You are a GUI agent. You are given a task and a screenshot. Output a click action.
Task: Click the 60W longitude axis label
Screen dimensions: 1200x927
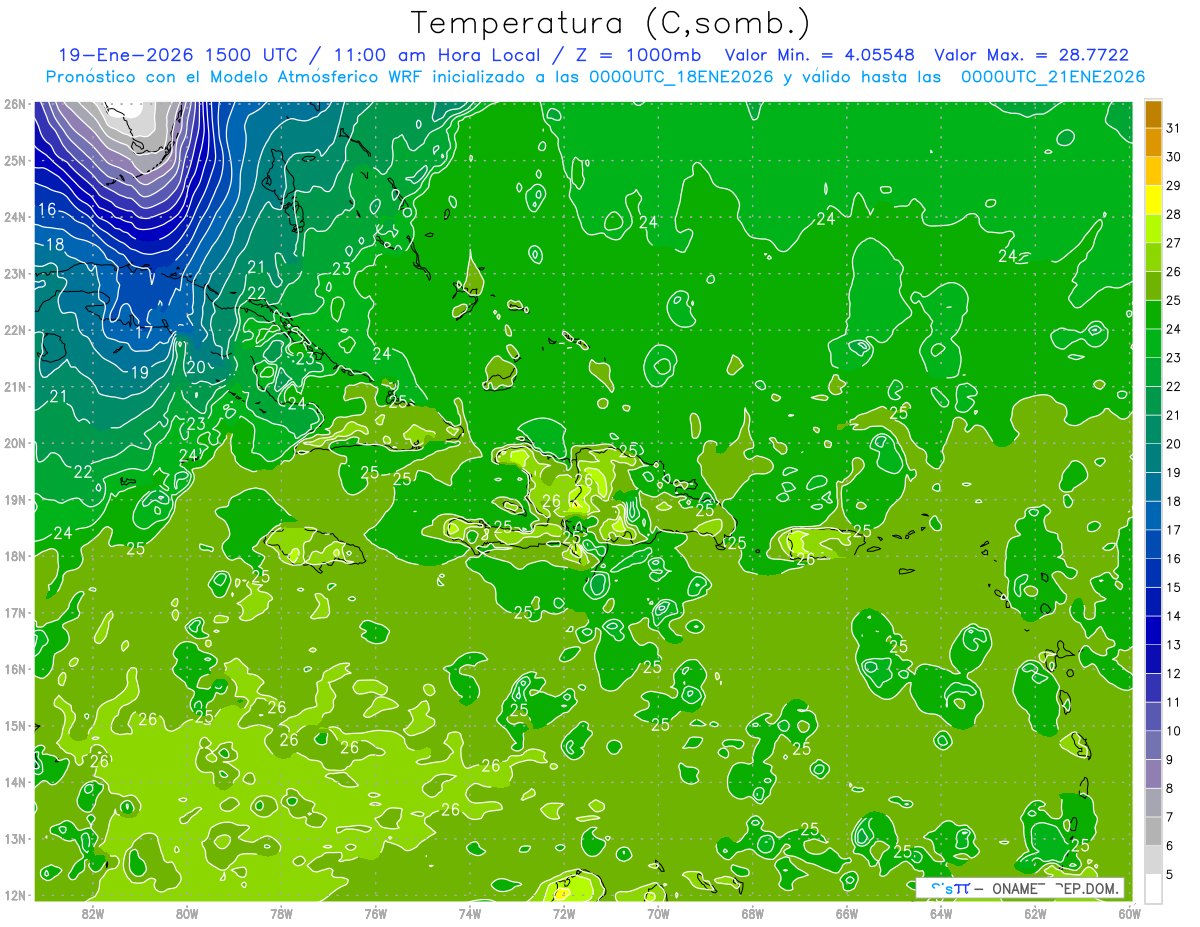(1130, 913)
